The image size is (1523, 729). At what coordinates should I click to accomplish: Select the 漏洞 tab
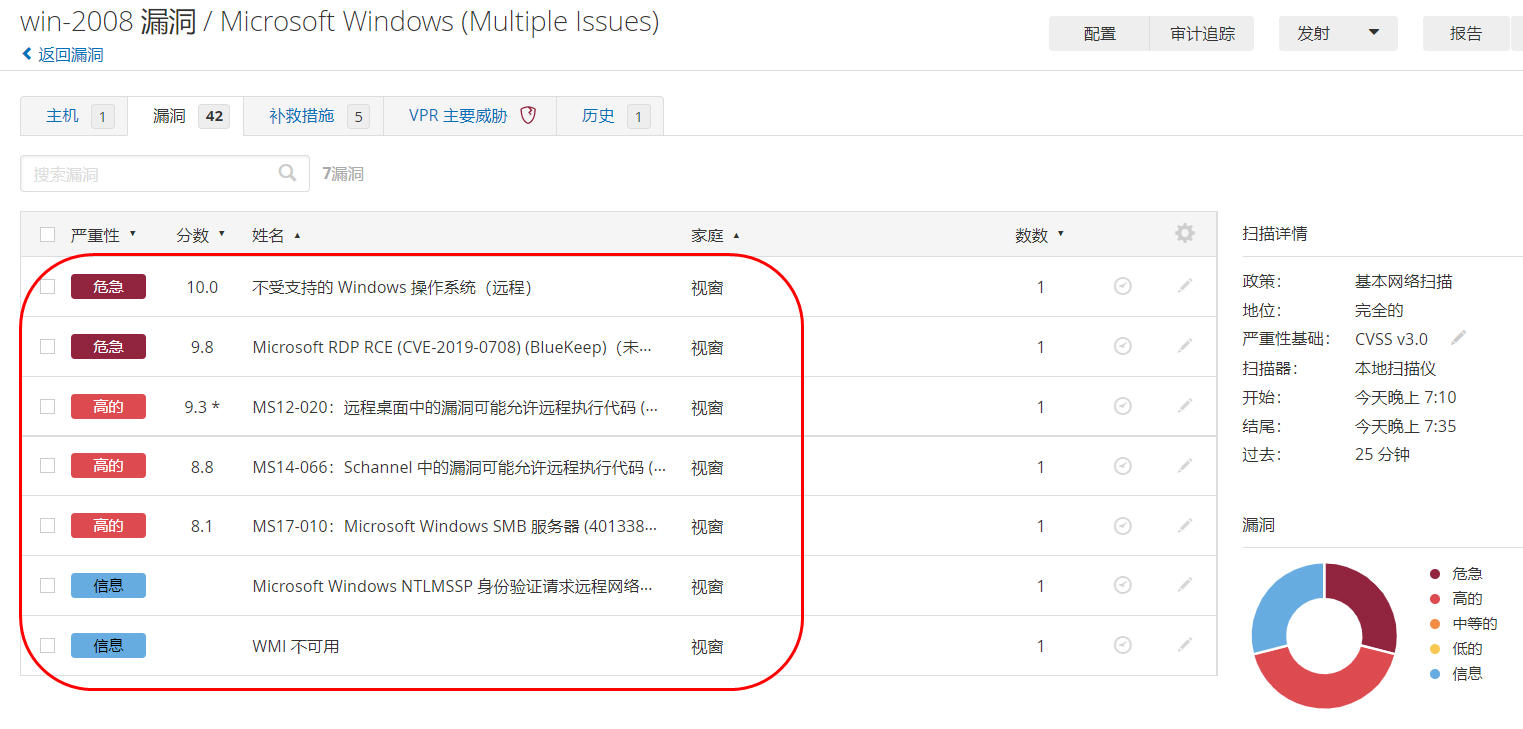185,116
